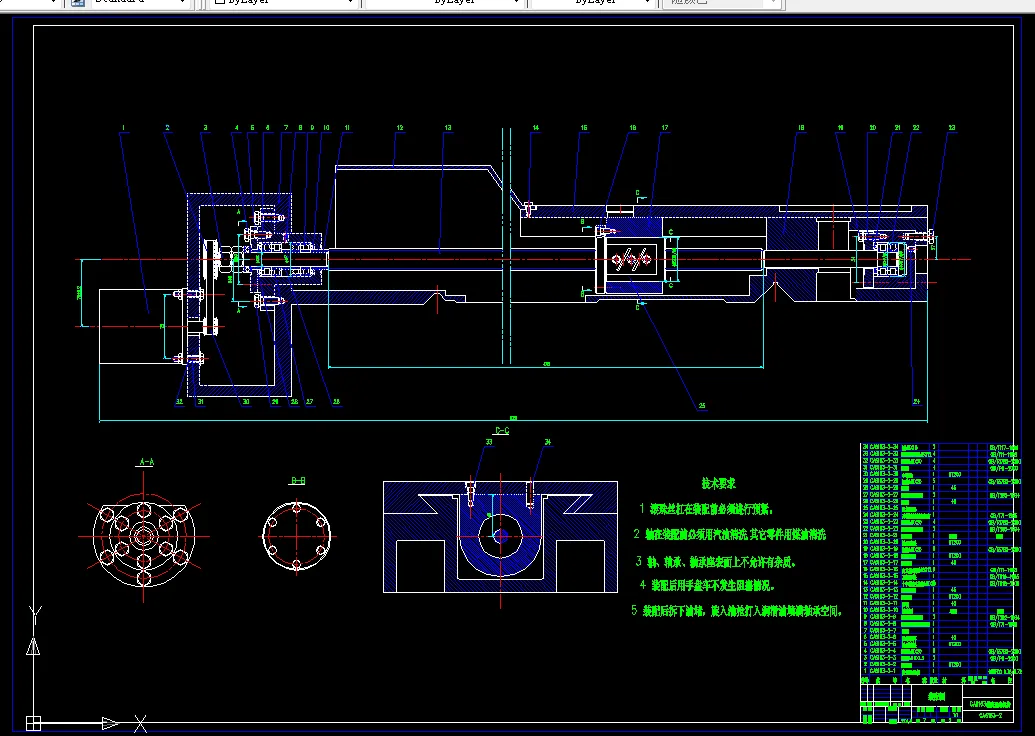Select balloon number 12 callout
Screen dimensions: 1035x736
[x=400, y=128]
